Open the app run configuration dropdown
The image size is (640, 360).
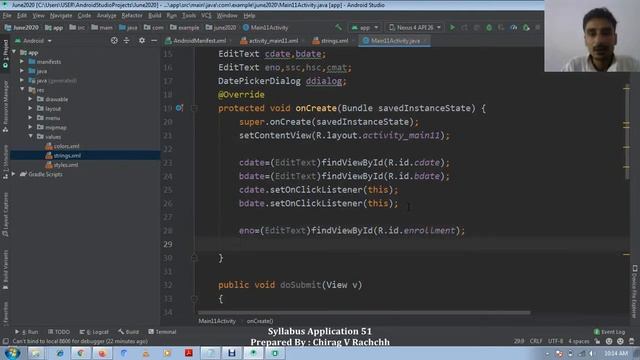[x=364, y=27]
